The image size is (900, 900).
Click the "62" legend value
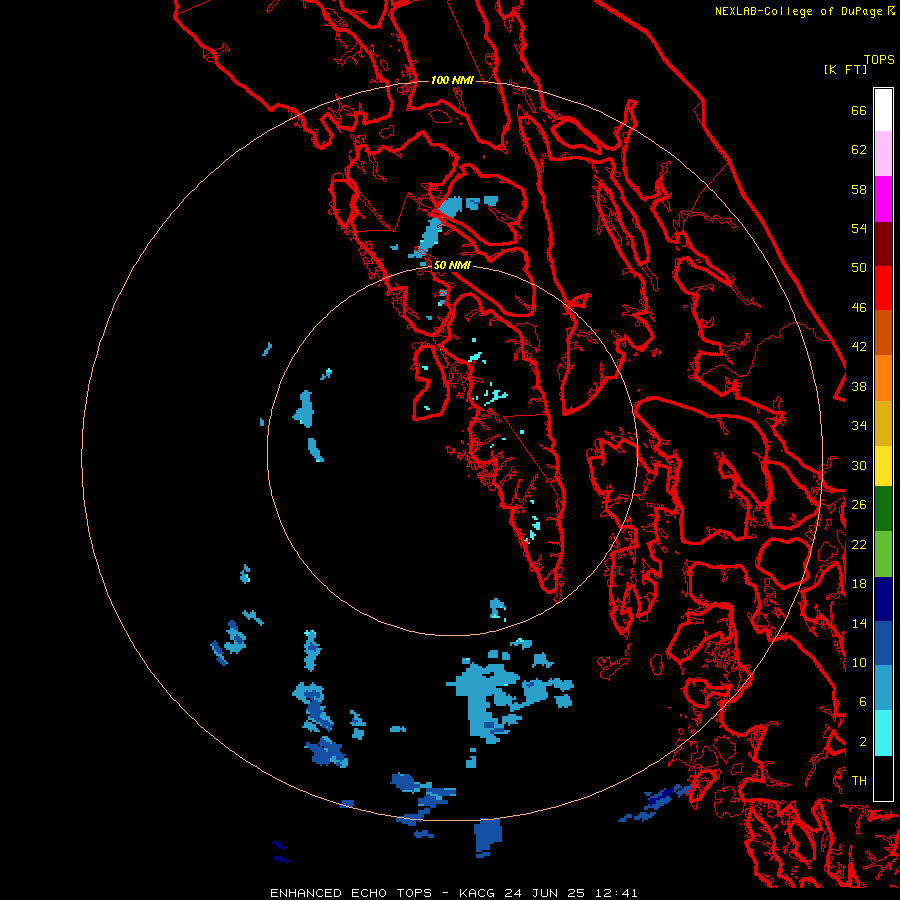(859, 150)
